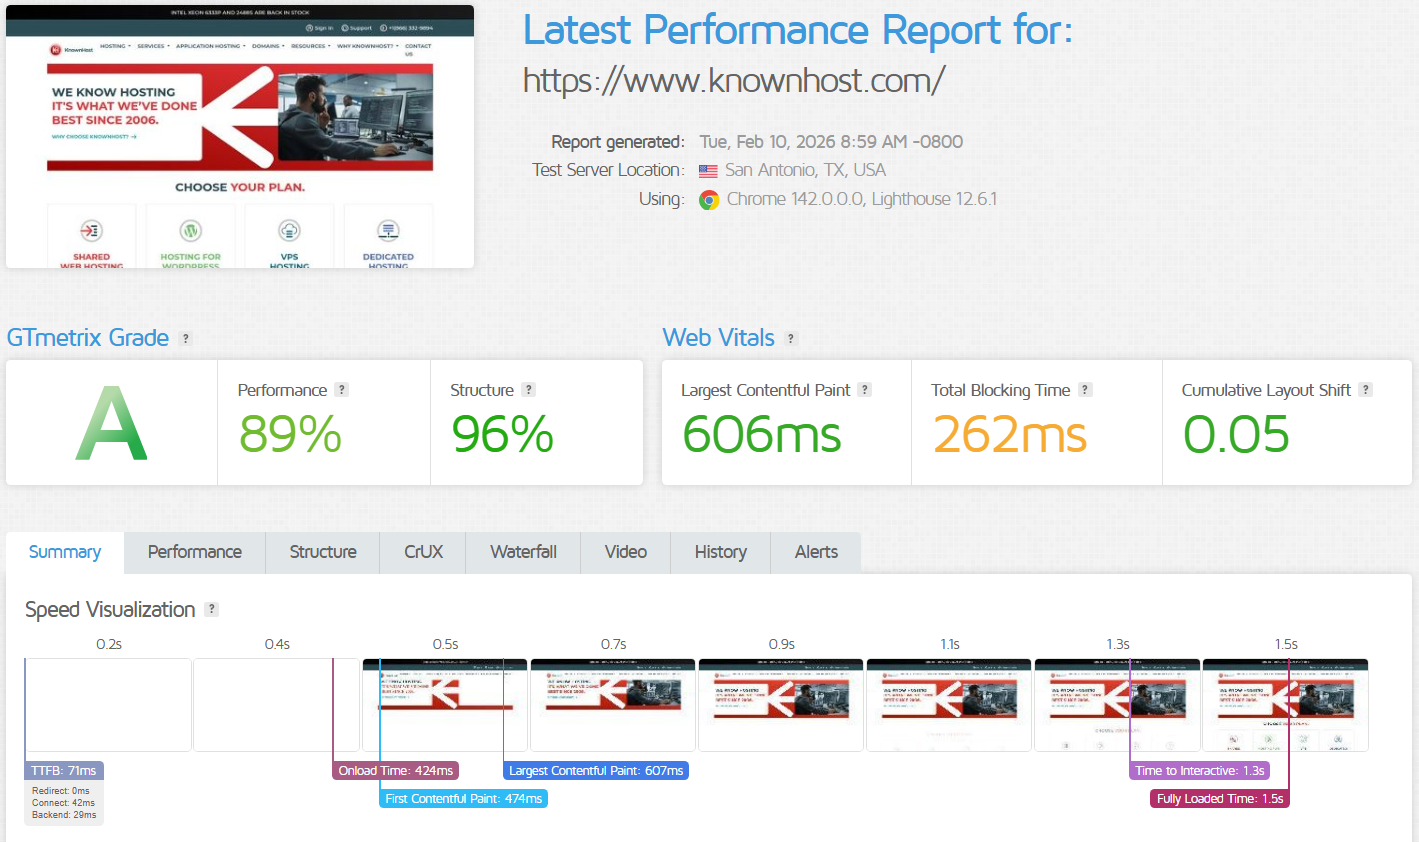1419x842 pixels.
Task: Click the knownhost.com page screenshot preview
Action: pyautogui.click(x=240, y=137)
